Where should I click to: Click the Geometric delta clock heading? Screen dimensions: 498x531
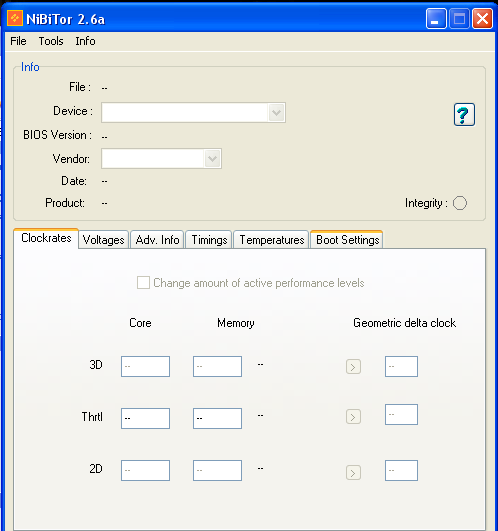[x=405, y=323]
